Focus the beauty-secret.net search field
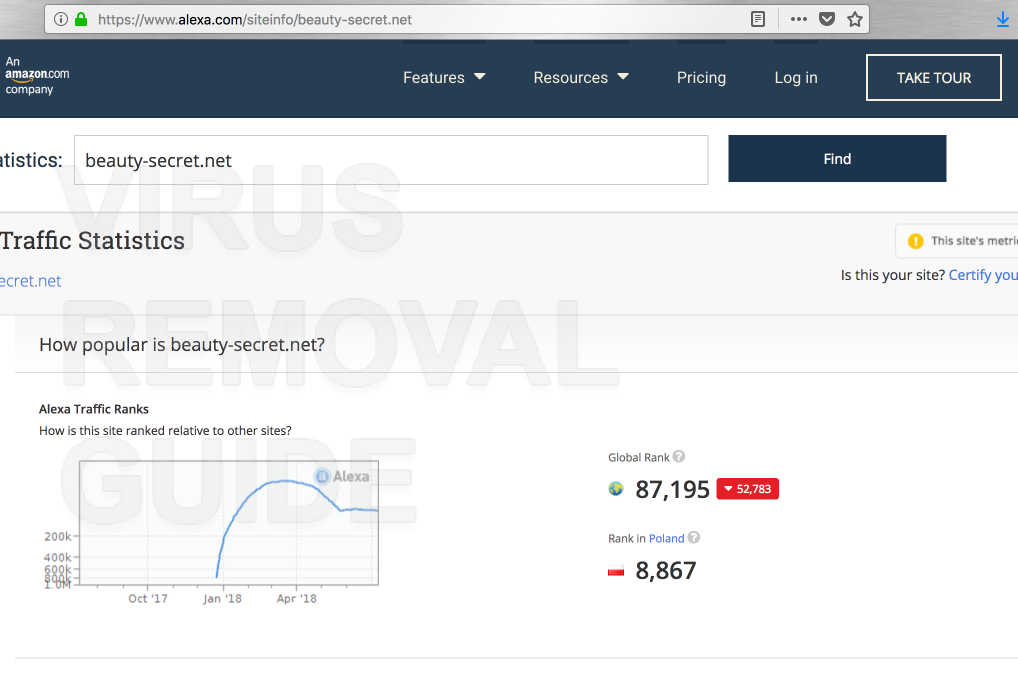This screenshot has height=688, width=1018. pyautogui.click(x=391, y=160)
